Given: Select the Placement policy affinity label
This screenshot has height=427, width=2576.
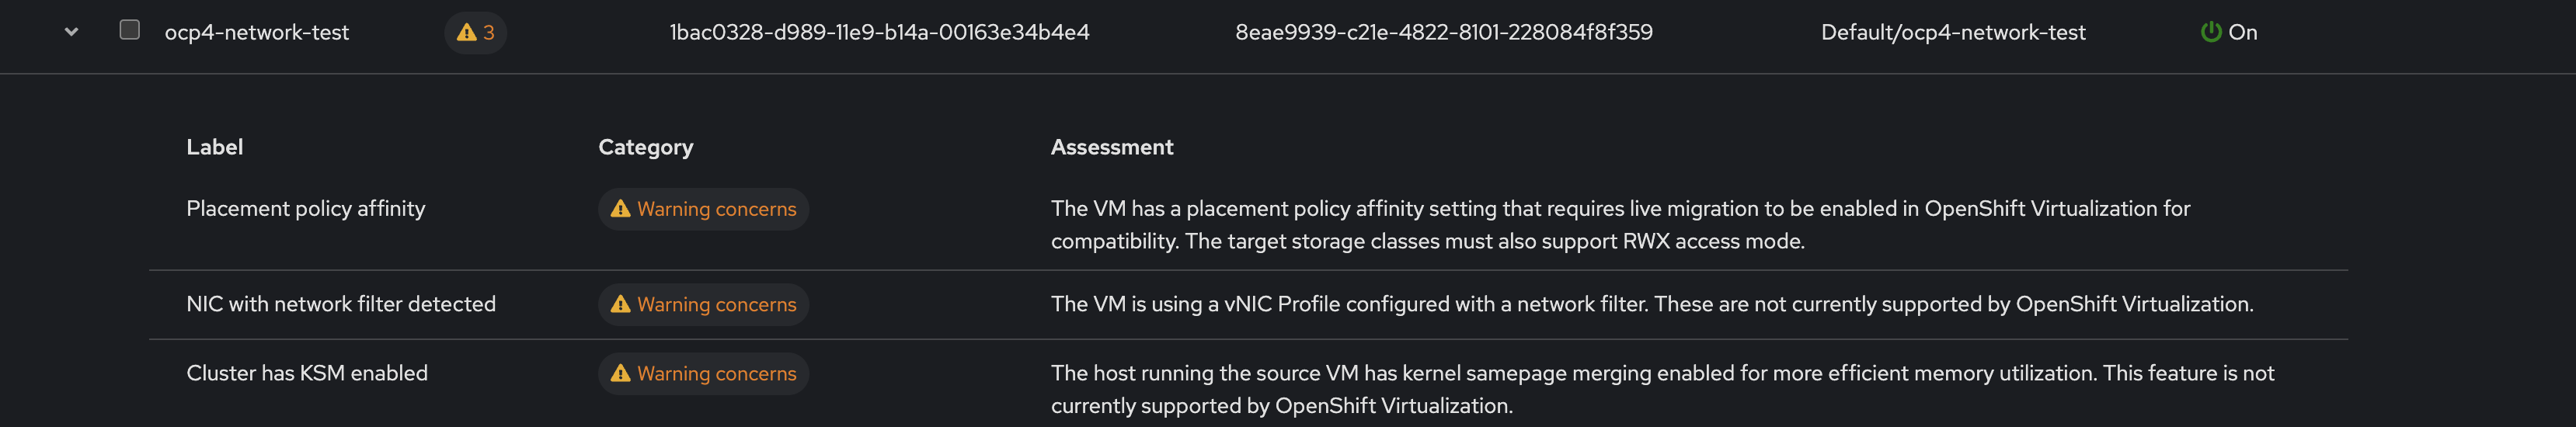Looking at the screenshot, I should [x=305, y=208].
